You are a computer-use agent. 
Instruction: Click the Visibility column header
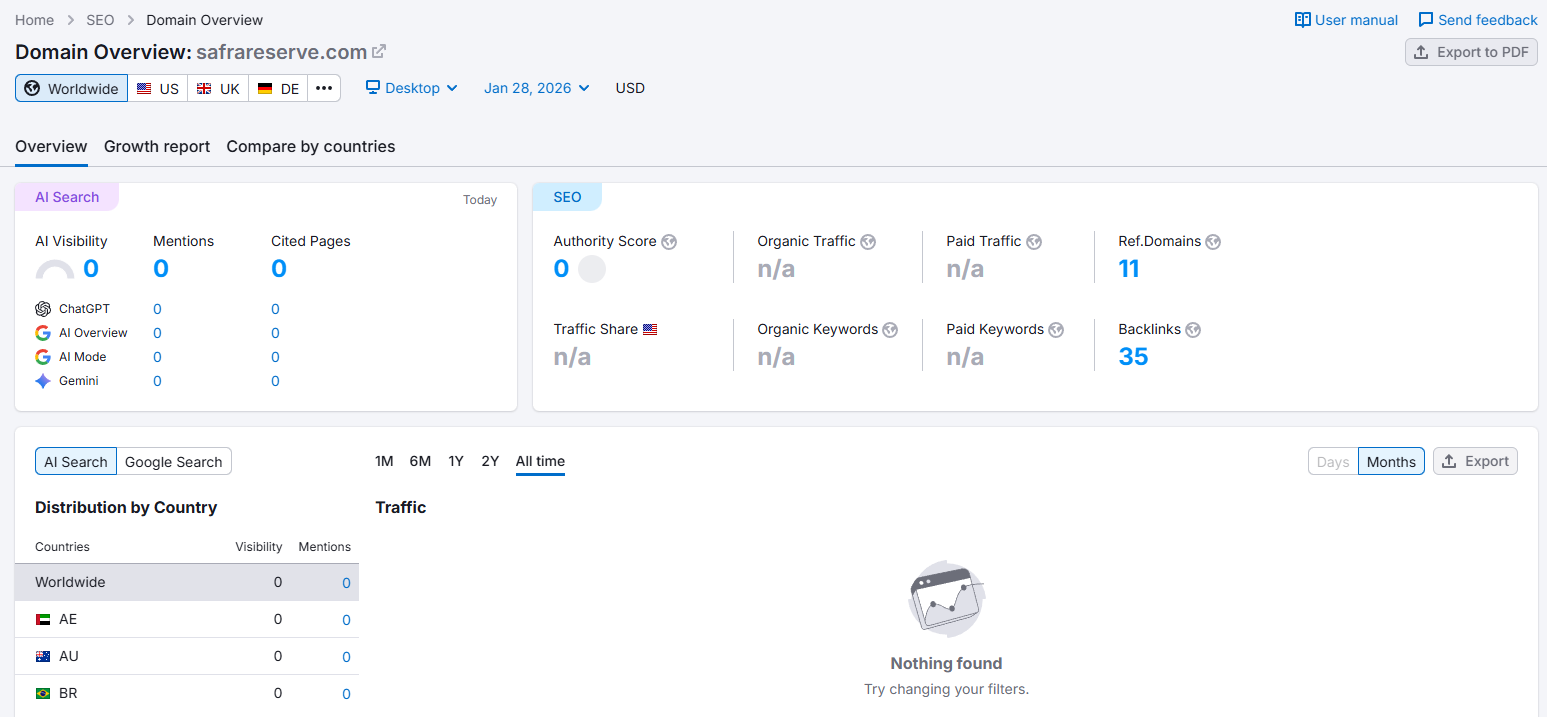[259, 547]
